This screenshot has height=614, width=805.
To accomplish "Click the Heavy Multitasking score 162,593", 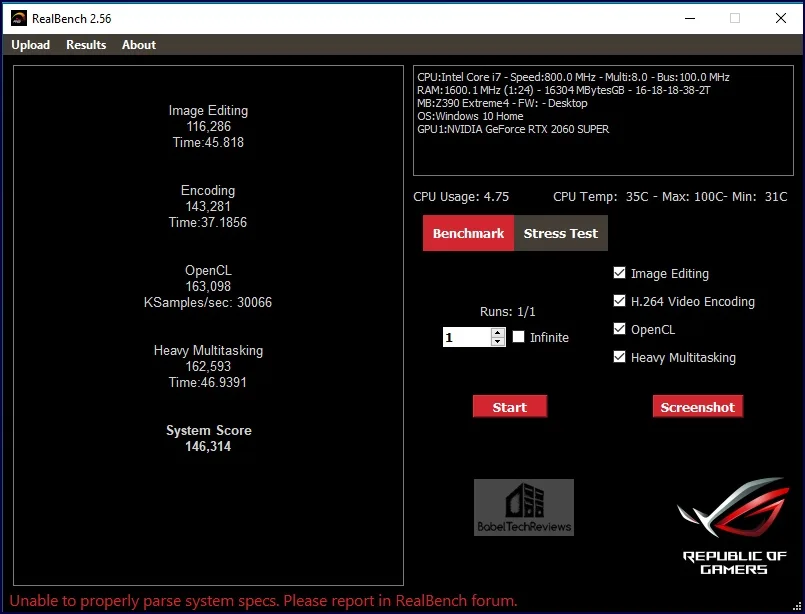I will pyautogui.click(x=208, y=367).
